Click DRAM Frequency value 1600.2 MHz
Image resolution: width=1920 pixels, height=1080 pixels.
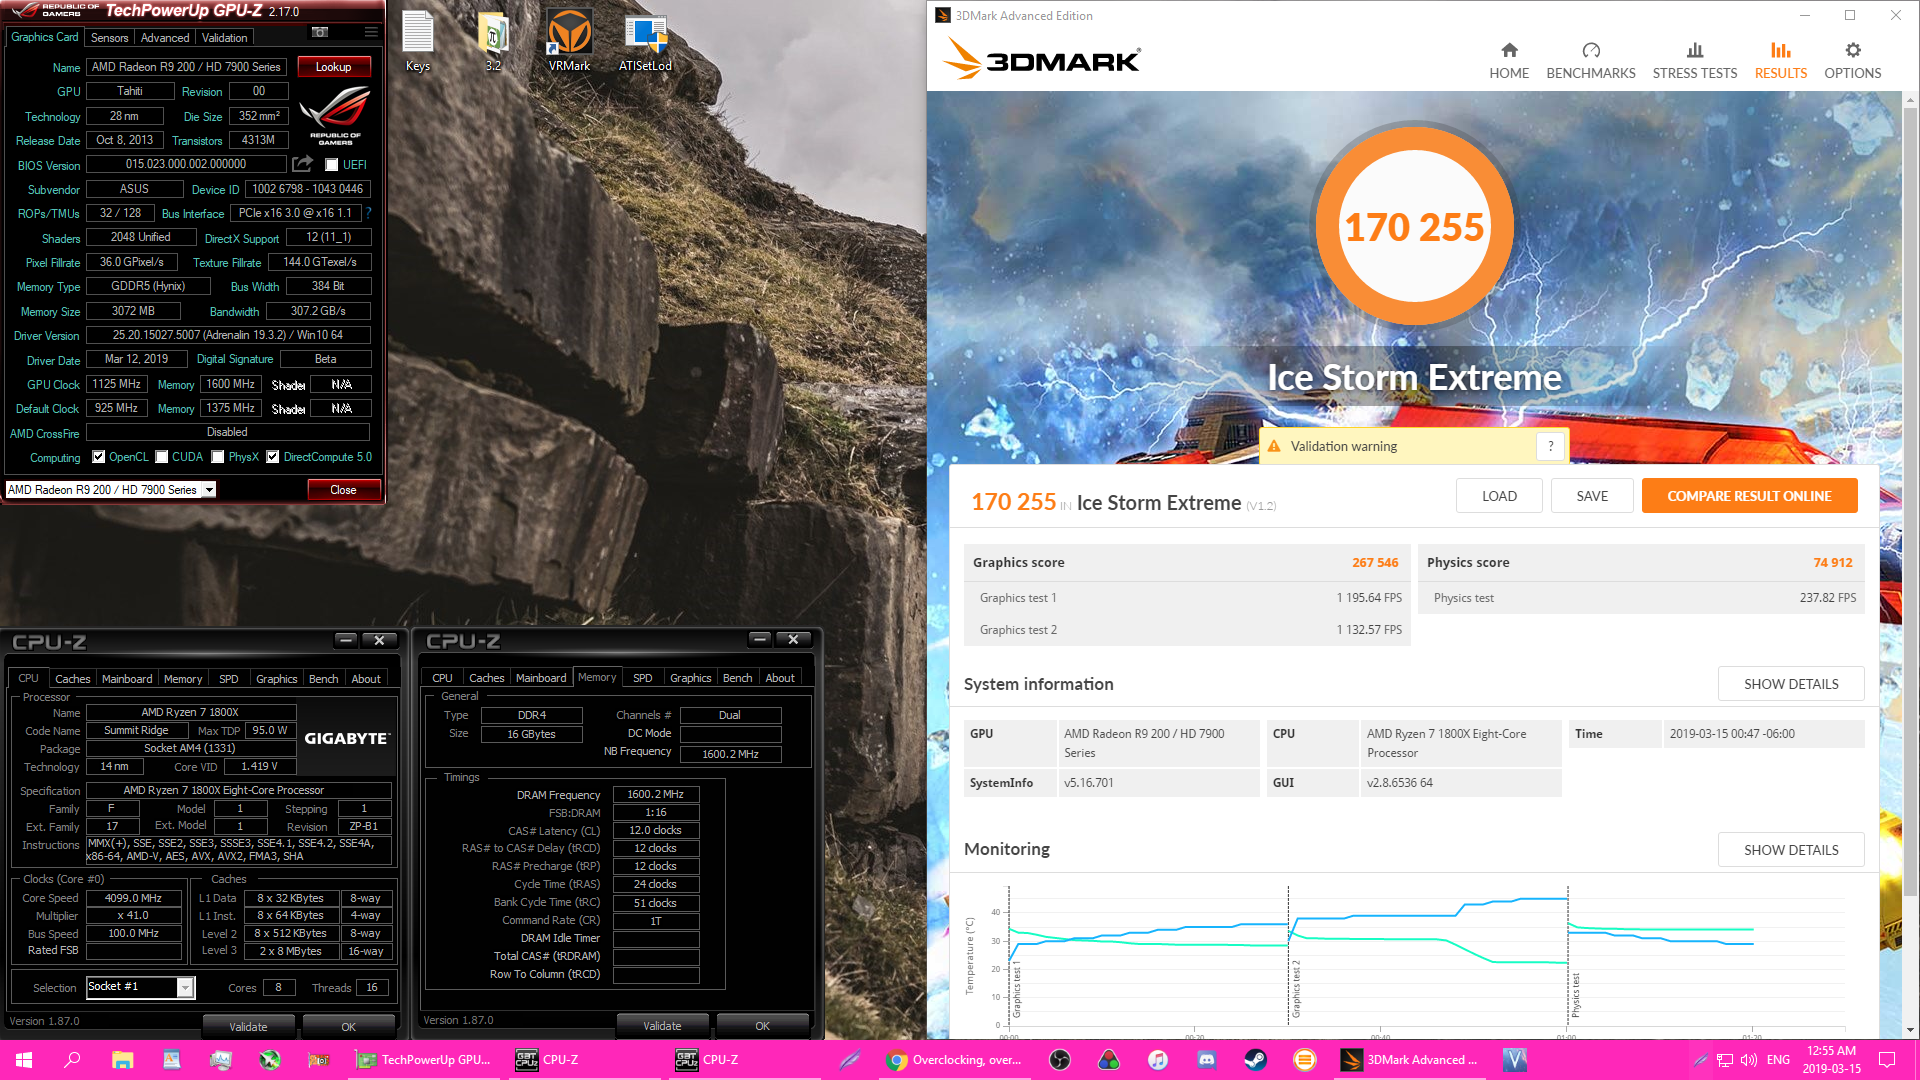[656, 794]
